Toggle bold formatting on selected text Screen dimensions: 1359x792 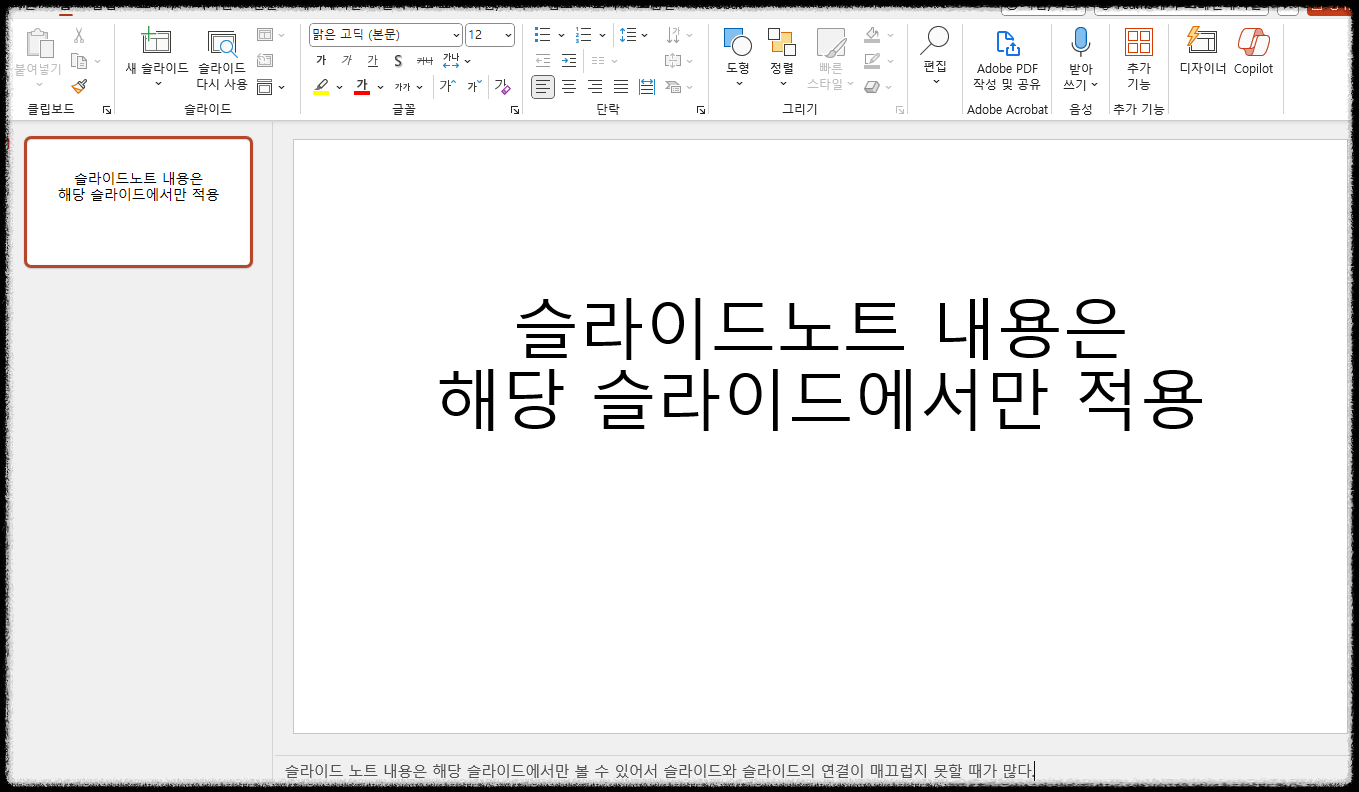click(321, 60)
